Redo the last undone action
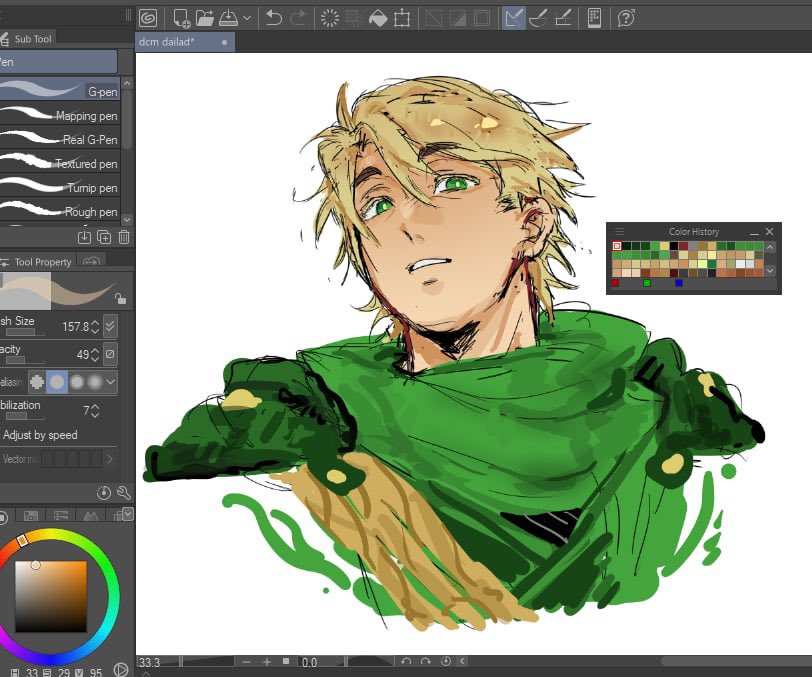 pos(298,19)
